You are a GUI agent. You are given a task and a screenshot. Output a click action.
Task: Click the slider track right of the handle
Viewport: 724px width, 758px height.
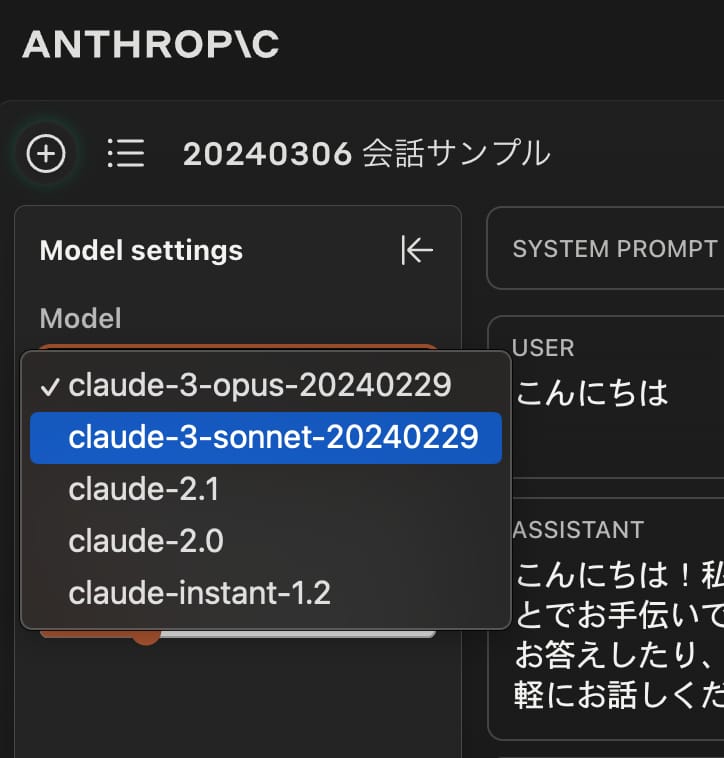(x=300, y=633)
